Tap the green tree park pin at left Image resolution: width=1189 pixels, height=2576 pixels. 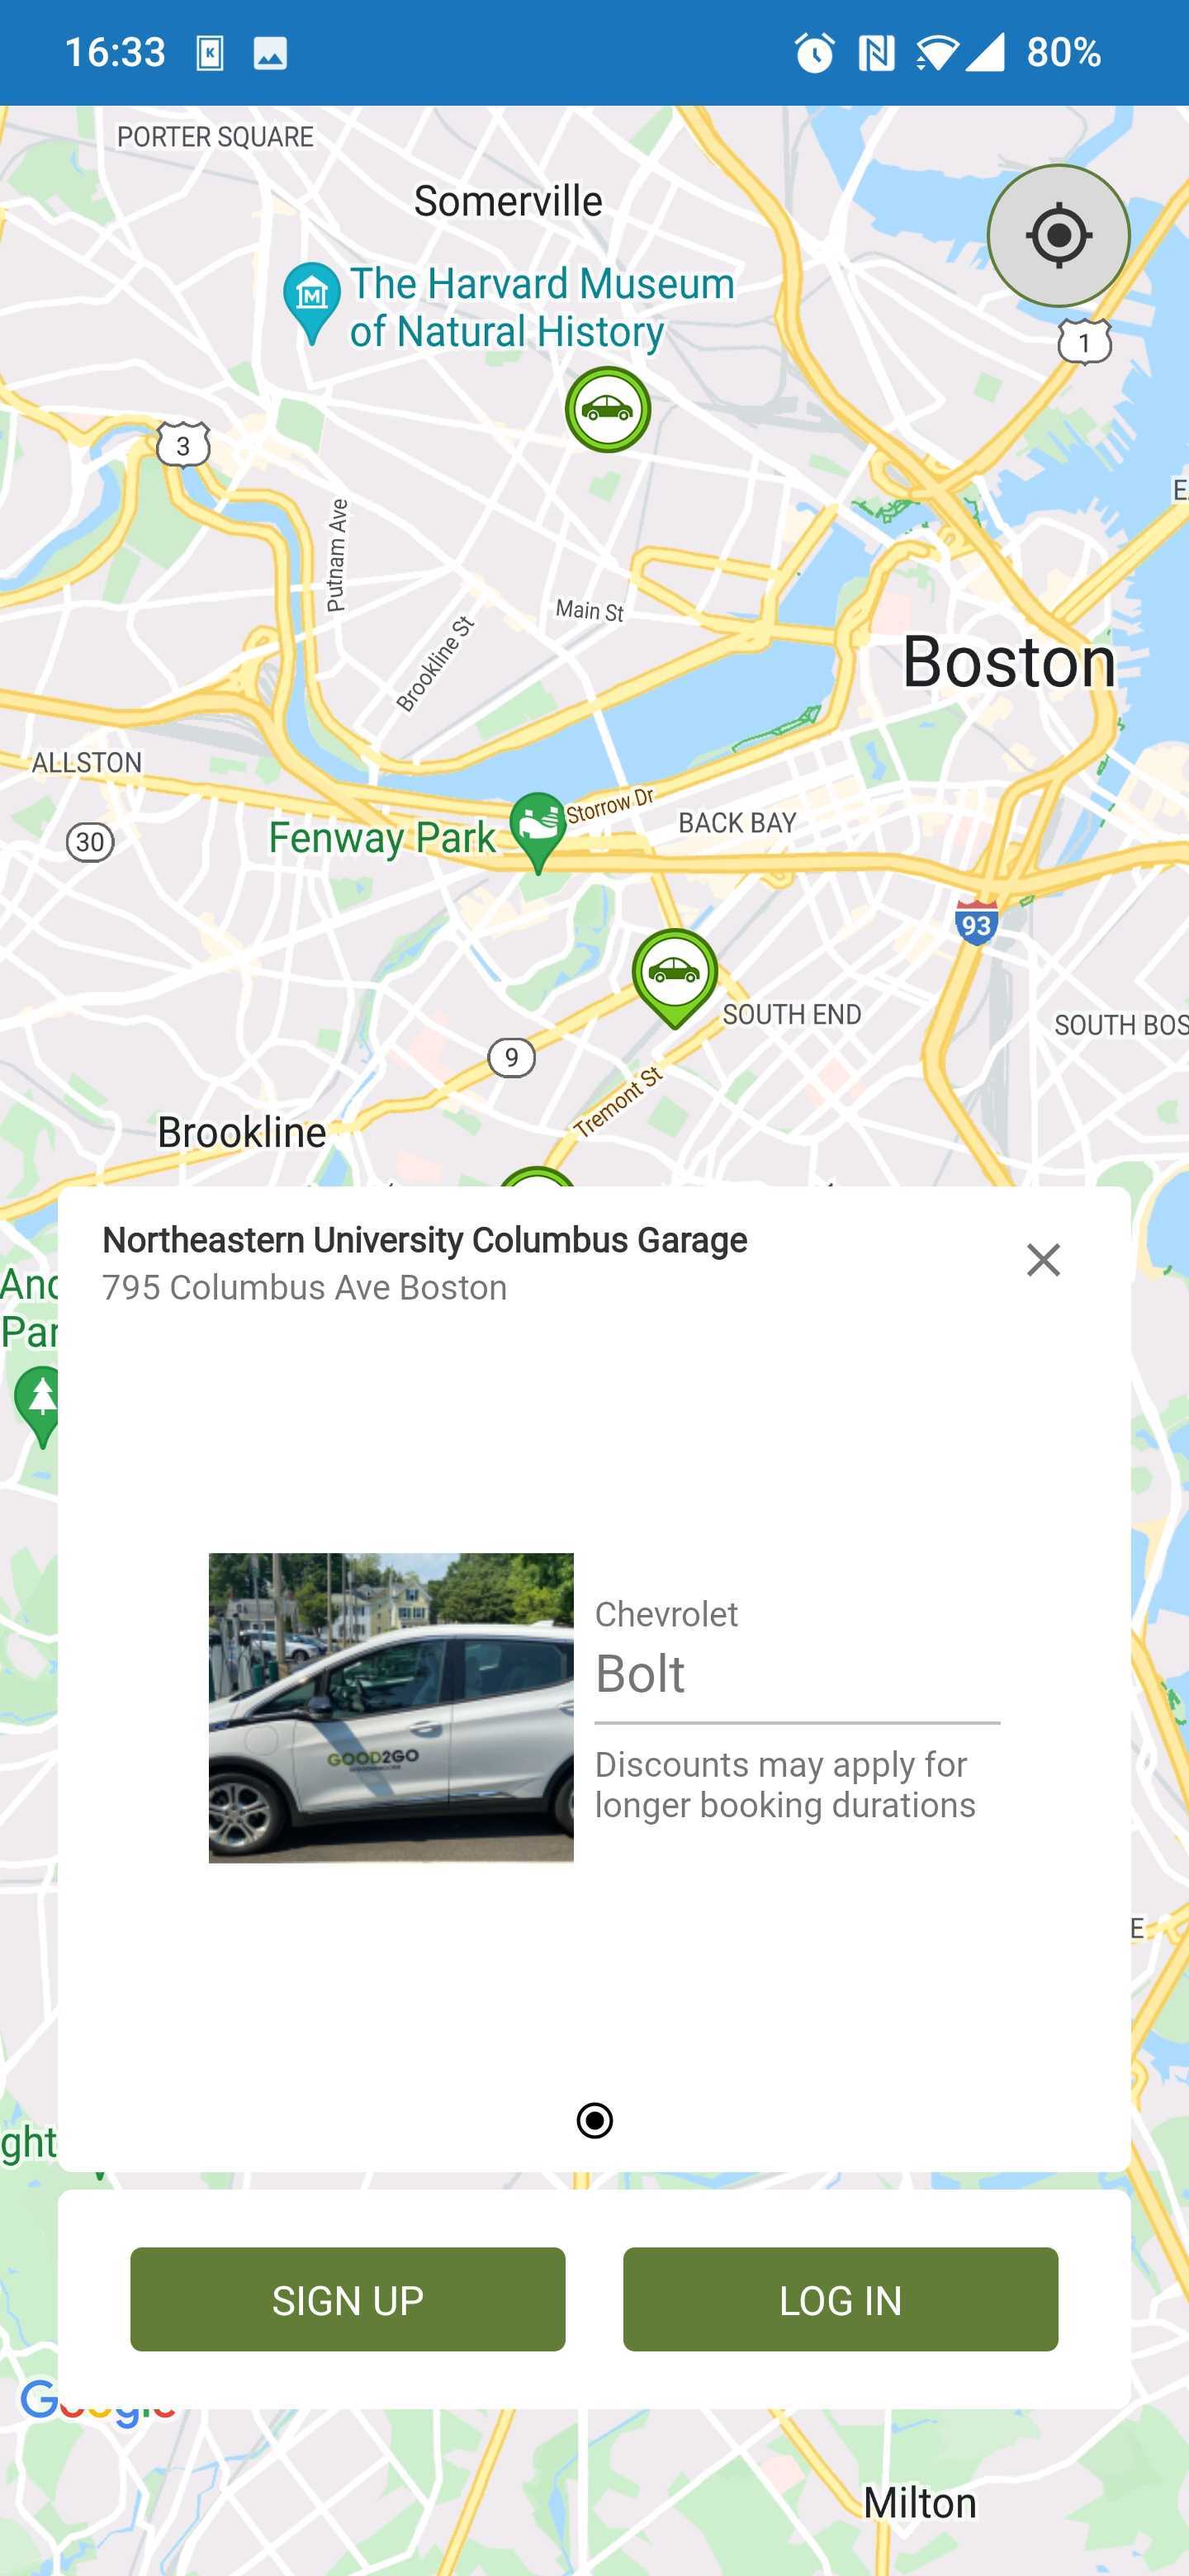[x=40, y=1405]
